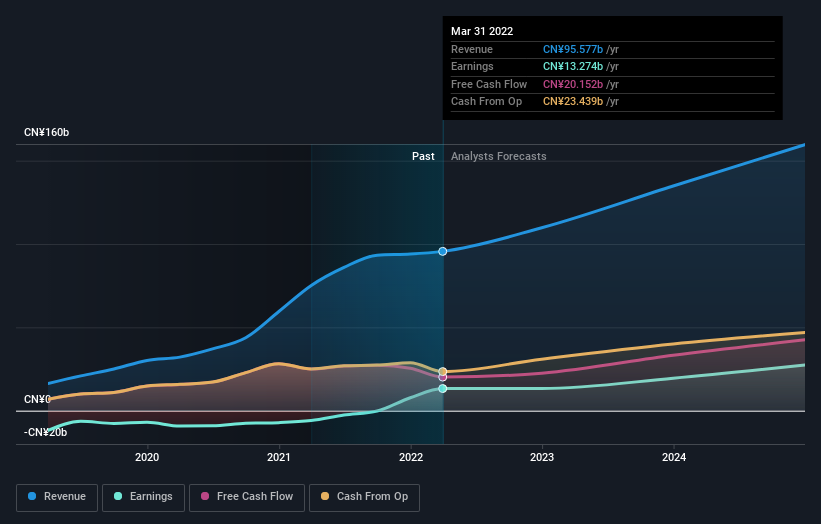
Task: Click the Revenue label in the tooltip
Action: (472, 49)
